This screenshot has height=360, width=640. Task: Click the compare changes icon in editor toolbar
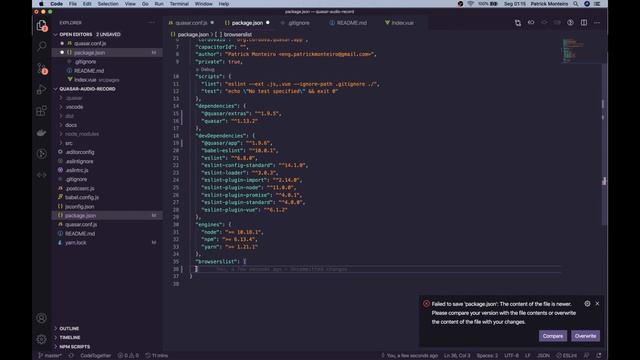(518, 23)
